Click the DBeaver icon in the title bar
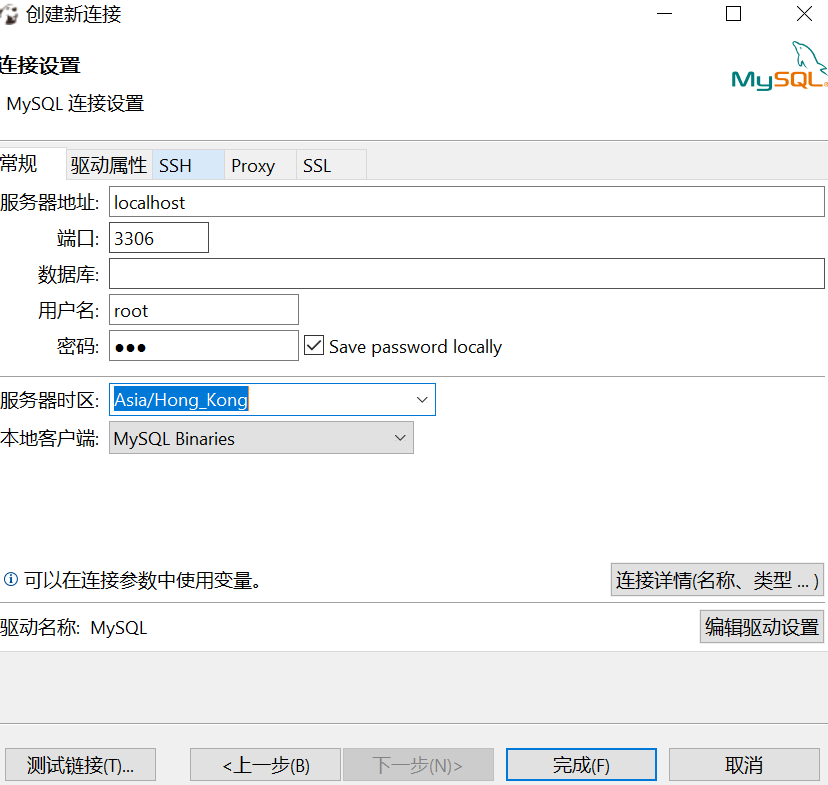The image size is (828, 785). point(9,14)
